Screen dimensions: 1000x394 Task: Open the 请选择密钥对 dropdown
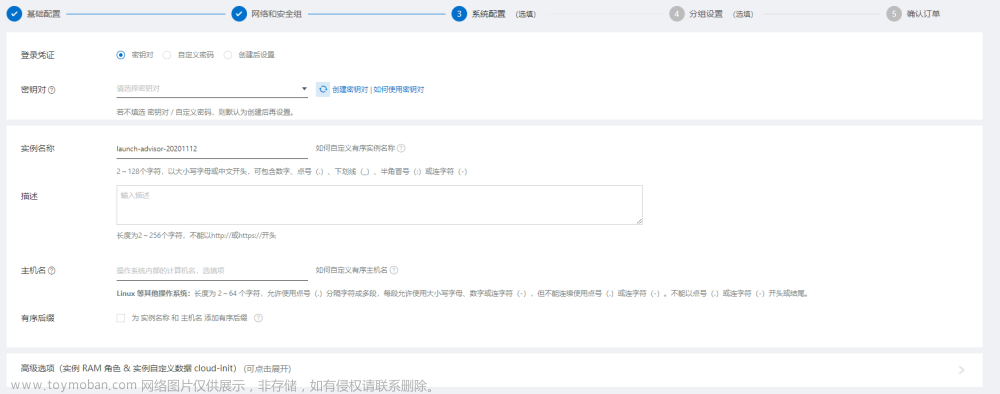212,89
